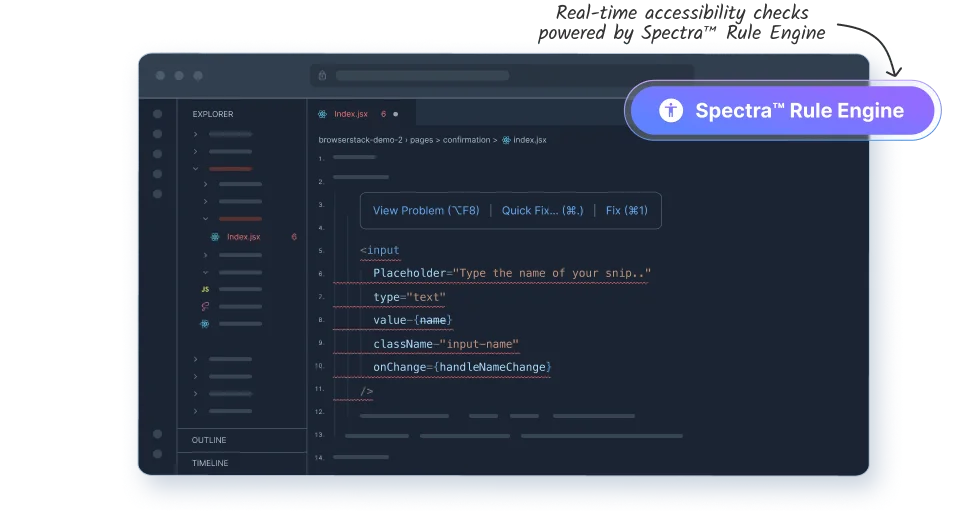Click Fix (⌘1) action
This screenshot has height=511, width=980.
(627, 211)
